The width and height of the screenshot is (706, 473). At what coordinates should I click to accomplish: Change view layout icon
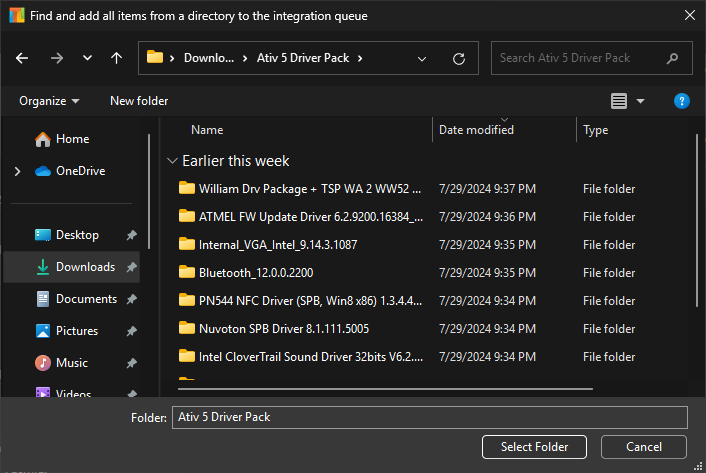click(619, 101)
